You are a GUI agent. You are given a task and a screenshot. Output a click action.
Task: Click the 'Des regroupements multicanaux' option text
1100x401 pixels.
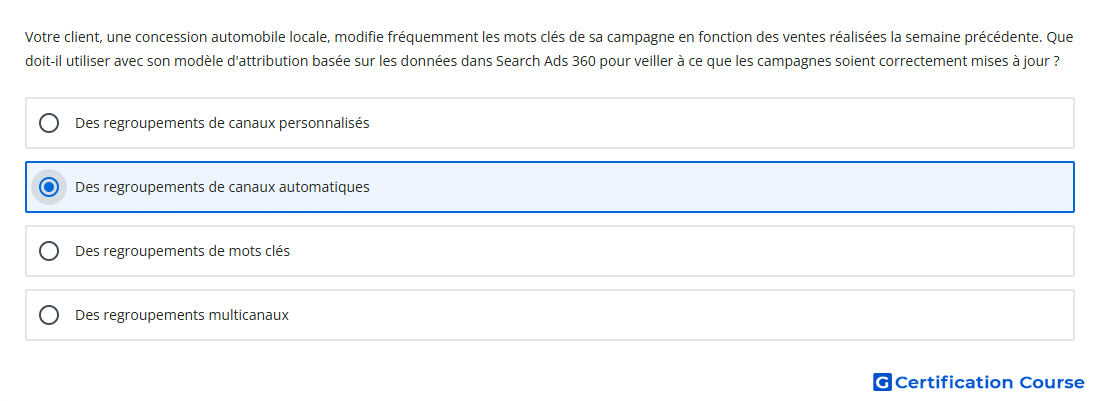(182, 315)
